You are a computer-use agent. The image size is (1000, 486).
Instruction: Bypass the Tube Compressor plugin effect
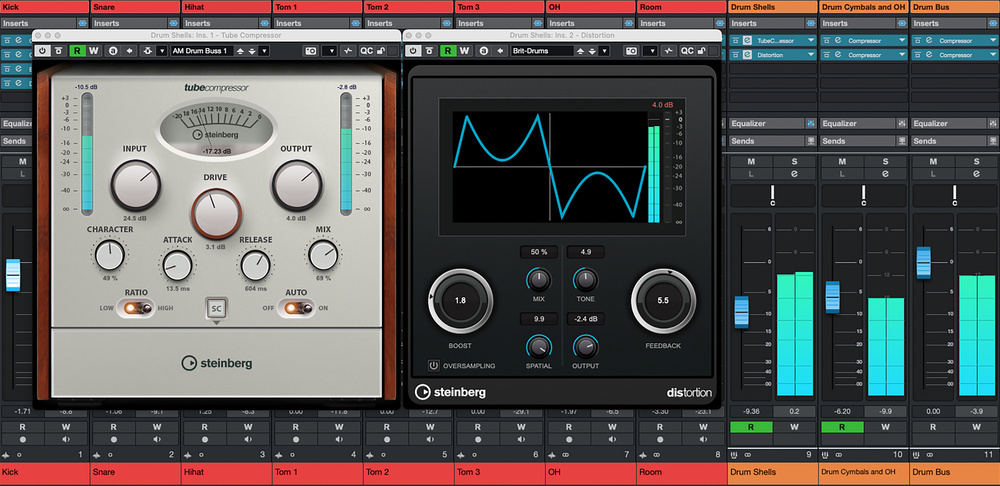click(59, 50)
